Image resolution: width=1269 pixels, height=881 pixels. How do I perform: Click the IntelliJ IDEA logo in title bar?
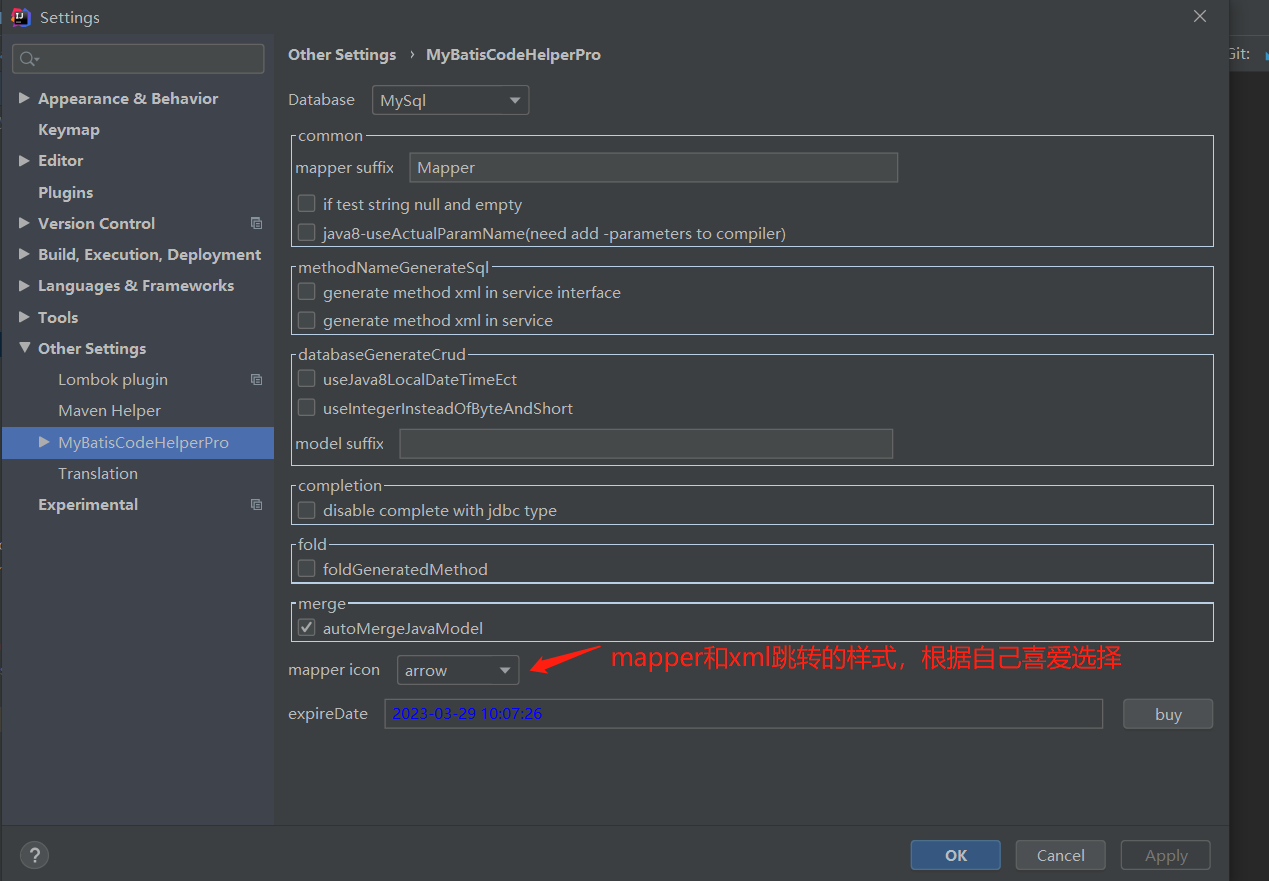(x=20, y=16)
